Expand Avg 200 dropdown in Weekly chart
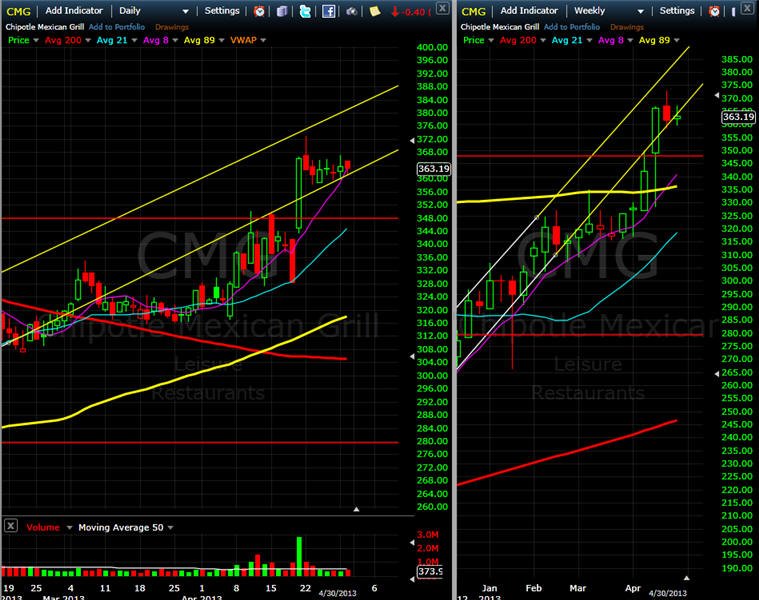The width and height of the screenshot is (759, 600). pyautogui.click(x=543, y=41)
